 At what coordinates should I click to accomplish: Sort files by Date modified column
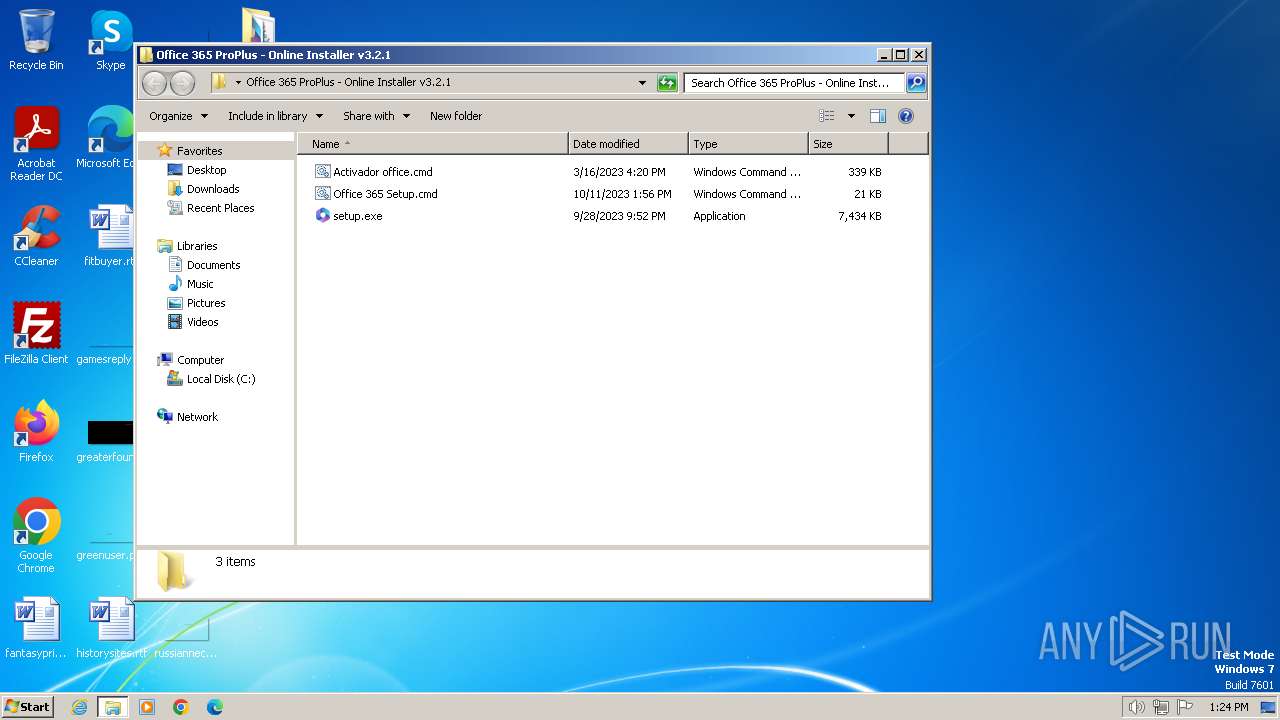point(628,144)
